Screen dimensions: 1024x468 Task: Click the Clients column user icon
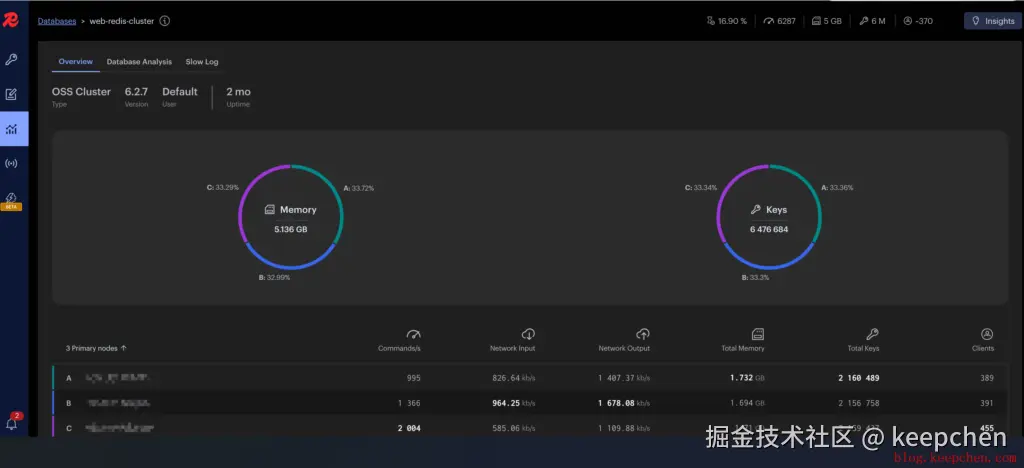coord(987,334)
